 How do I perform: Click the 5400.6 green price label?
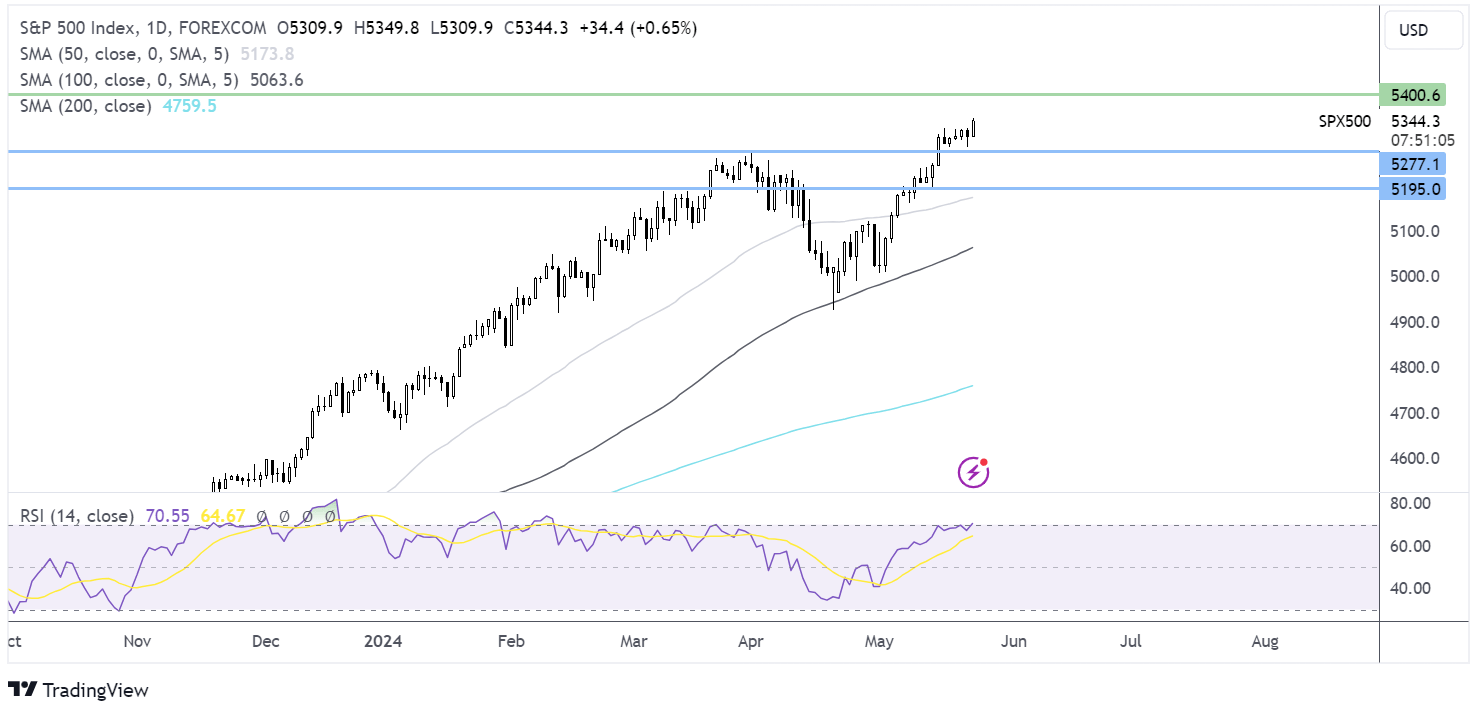(x=1412, y=95)
